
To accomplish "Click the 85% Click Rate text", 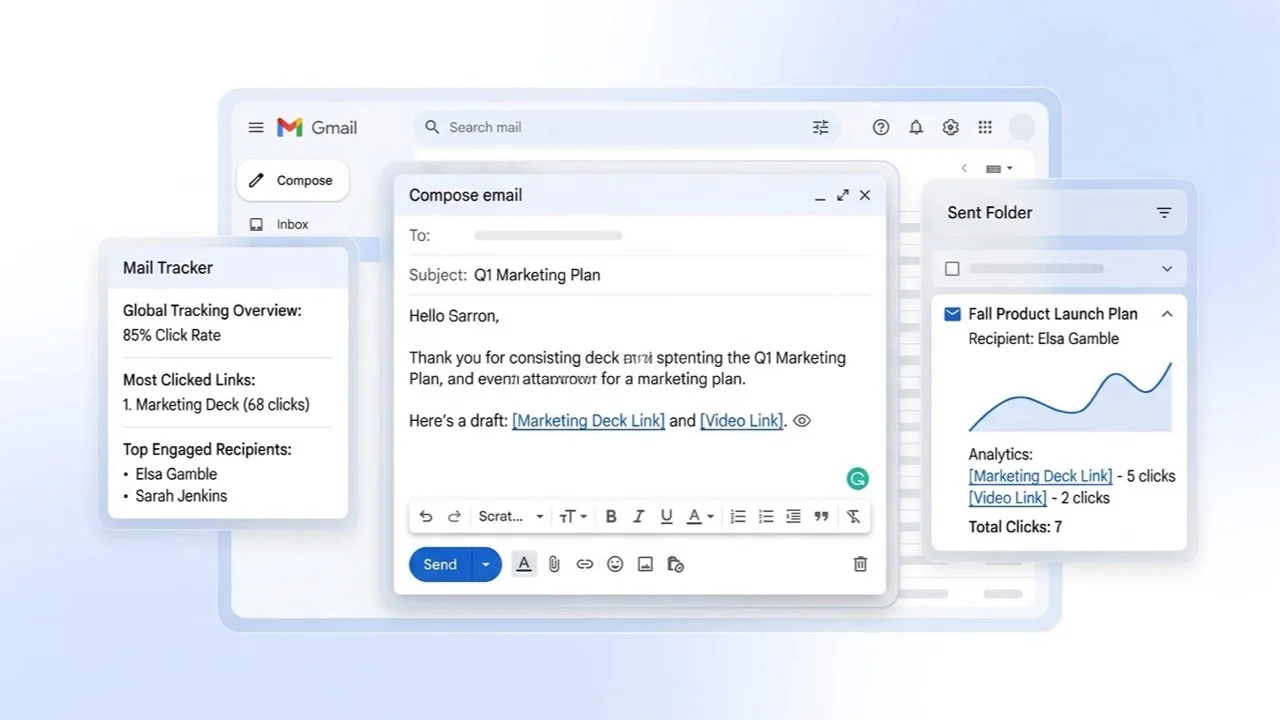I will tap(172, 335).
